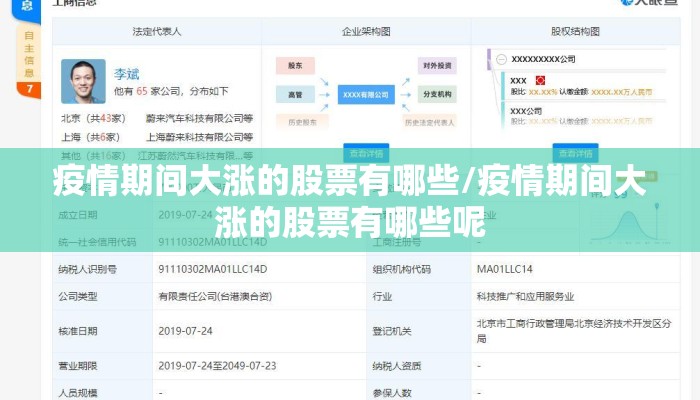This screenshot has height=400, width=700.
Task: Click the central XXXX有限公司 node
Action: click(366, 95)
